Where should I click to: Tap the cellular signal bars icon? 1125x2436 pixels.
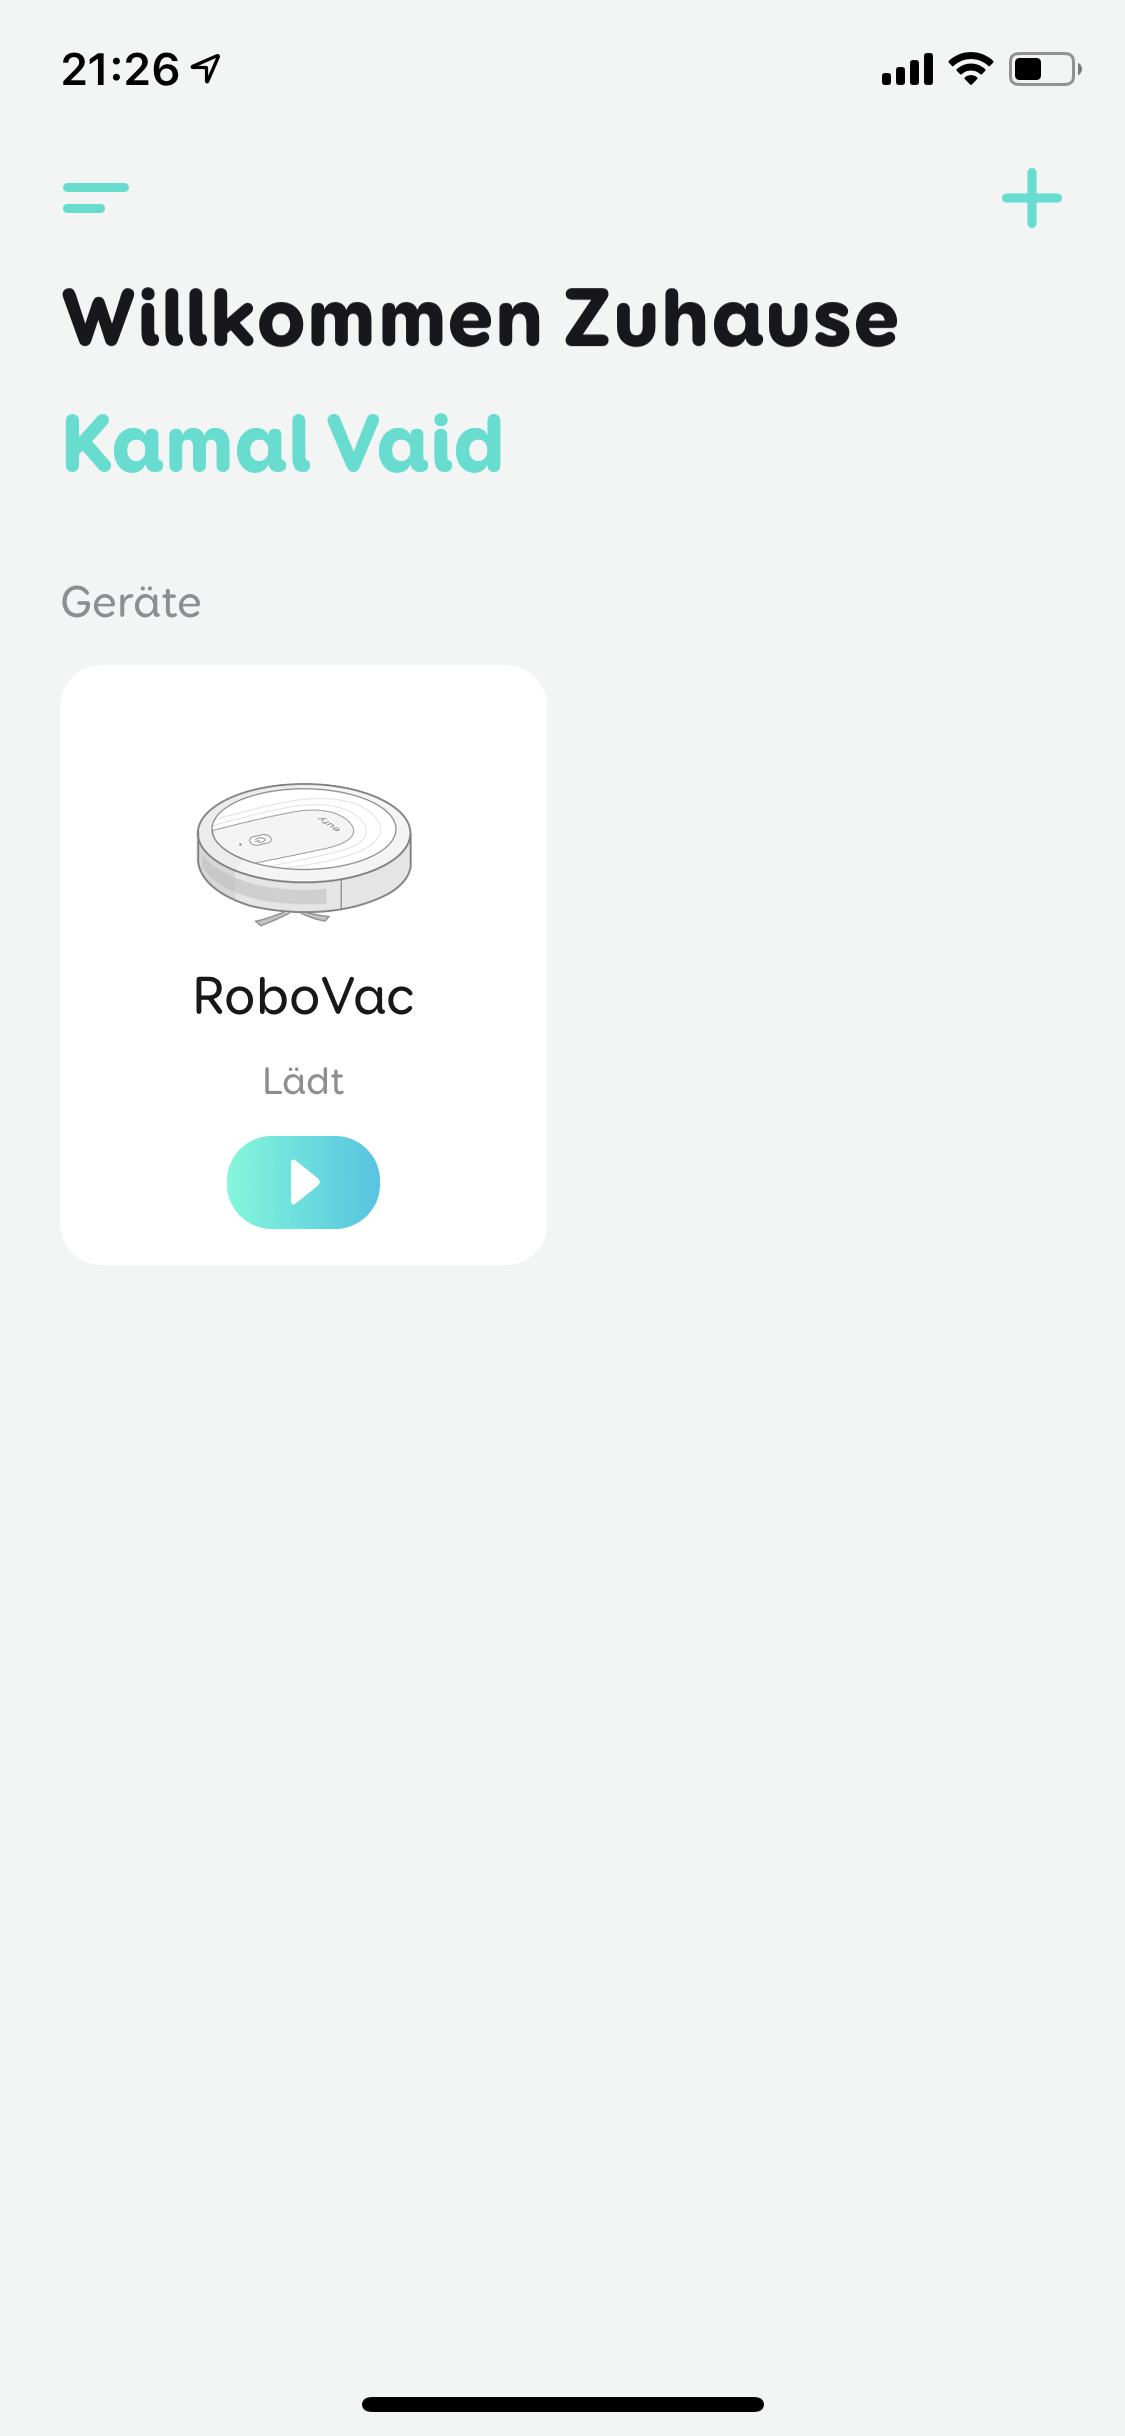(x=907, y=69)
